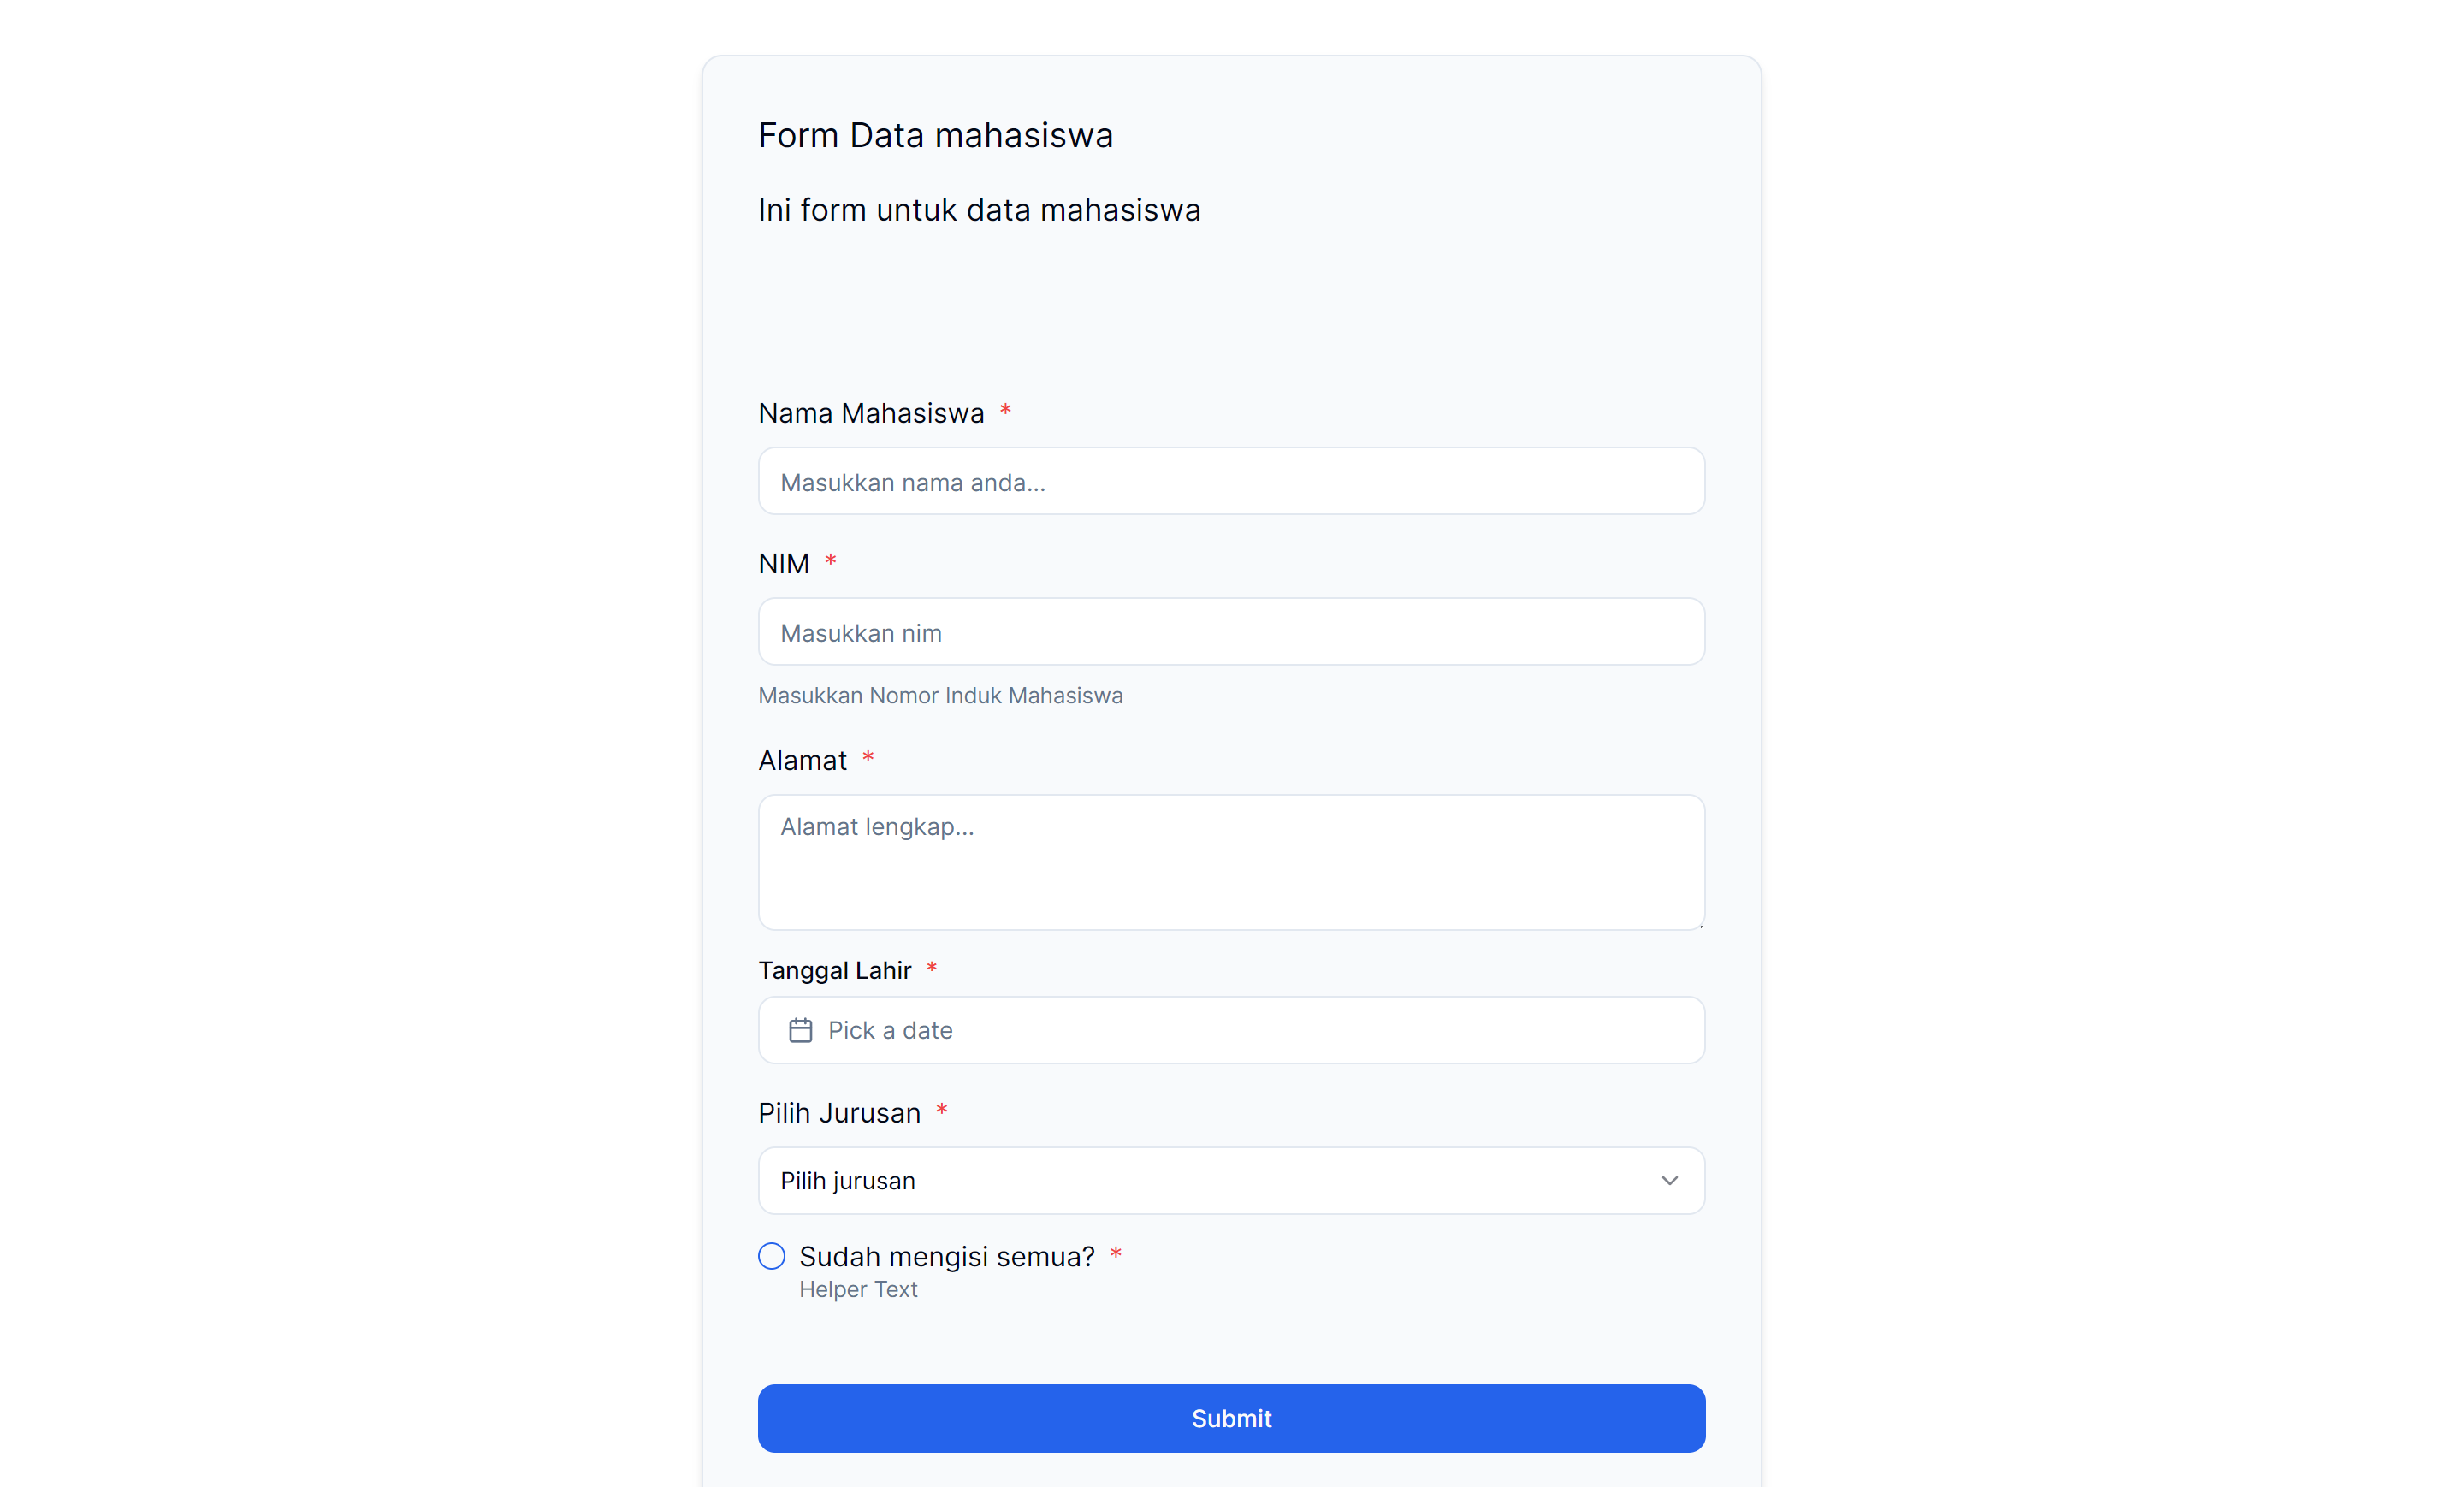This screenshot has height=1487, width=2464.
Task: Click the 'Ini form untuk data mahasiswa' description
Action: [x=979, y=210]
